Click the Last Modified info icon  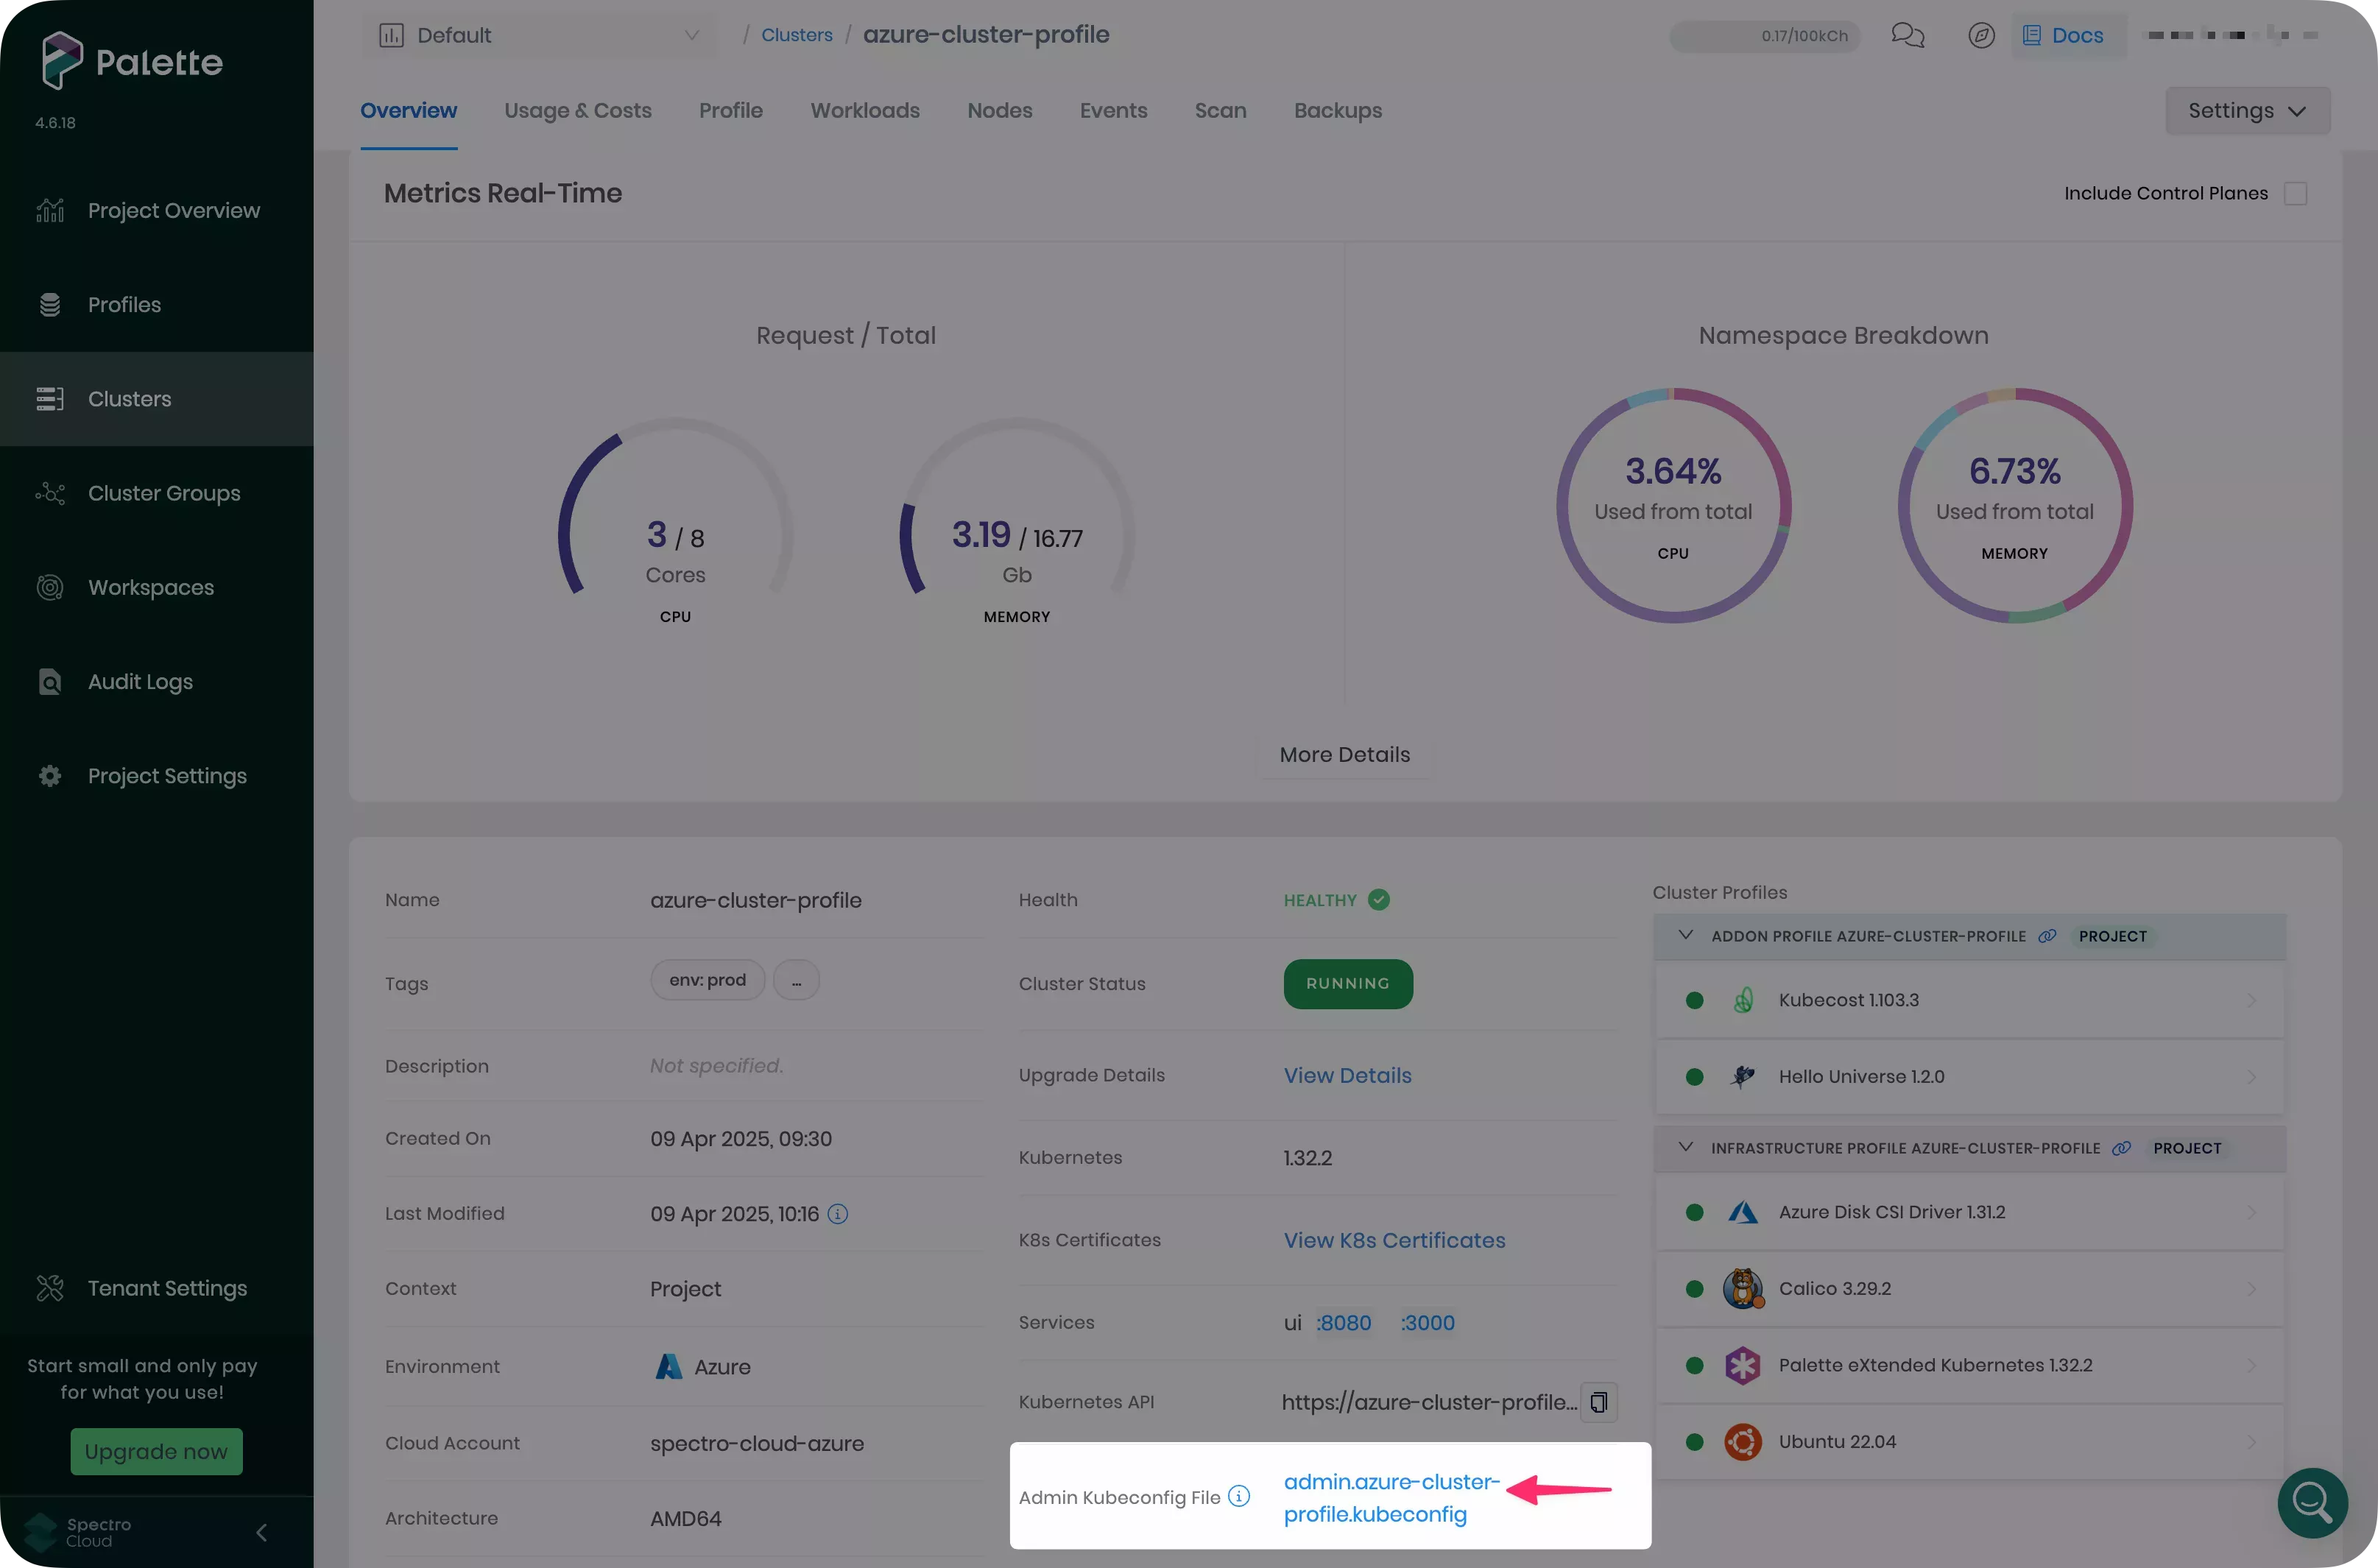(x=837, y=1213)
